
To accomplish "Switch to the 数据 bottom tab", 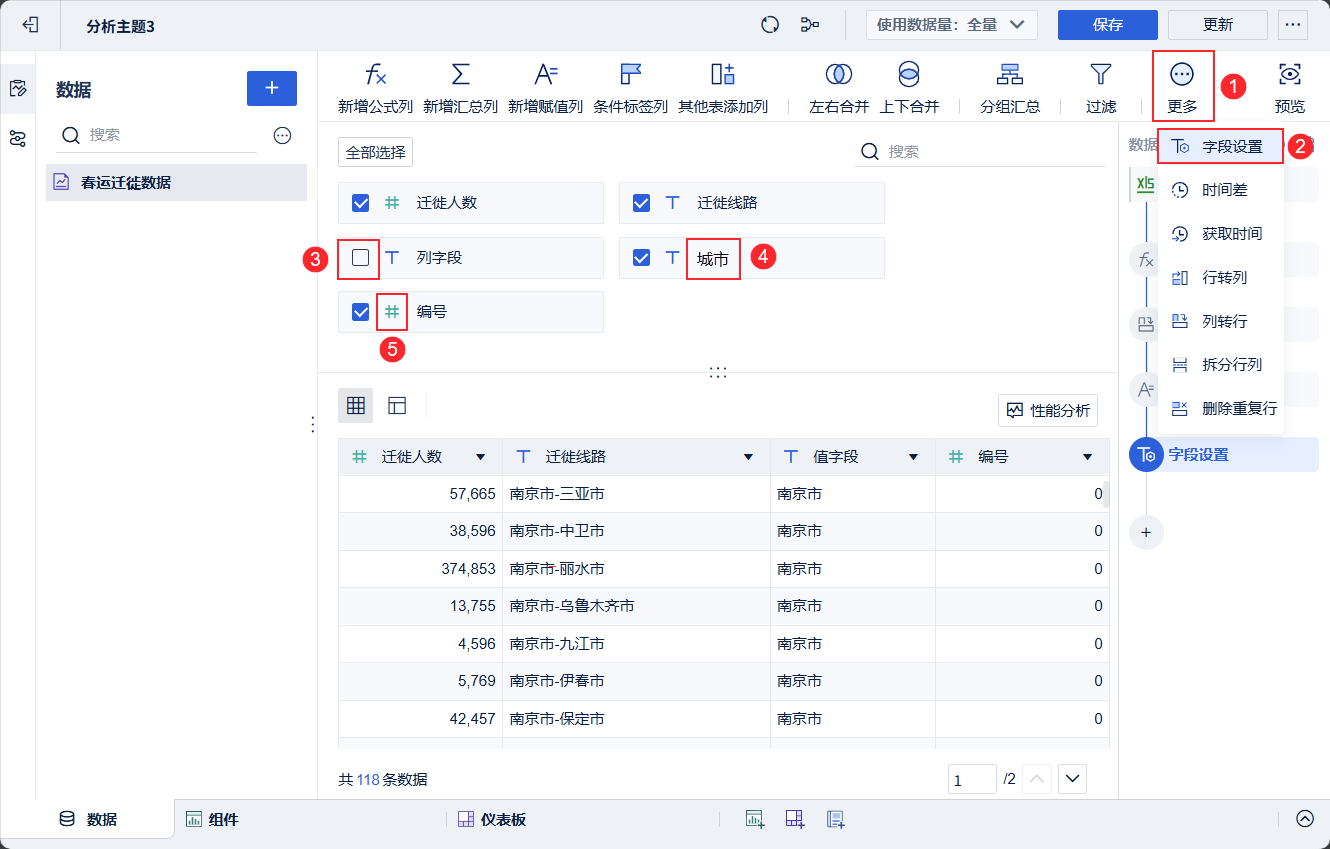I will tap(88, 819).
